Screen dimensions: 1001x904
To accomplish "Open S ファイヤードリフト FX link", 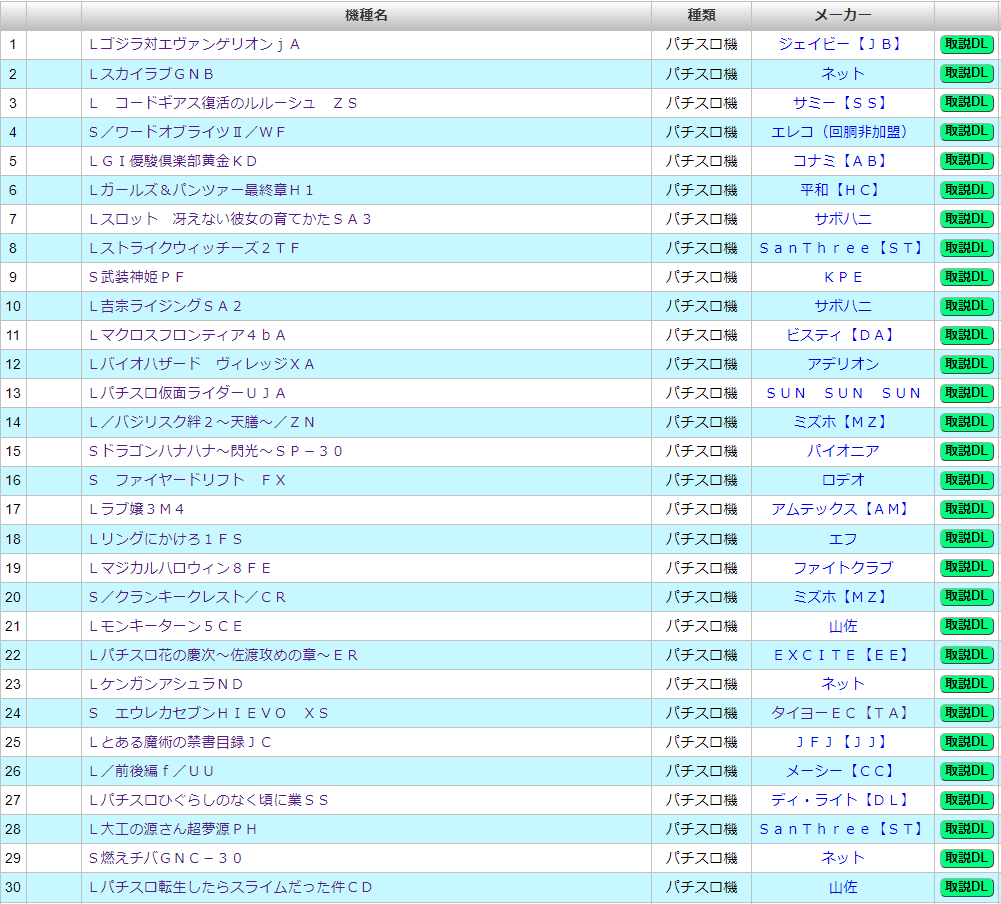I will tap(187, 480).
